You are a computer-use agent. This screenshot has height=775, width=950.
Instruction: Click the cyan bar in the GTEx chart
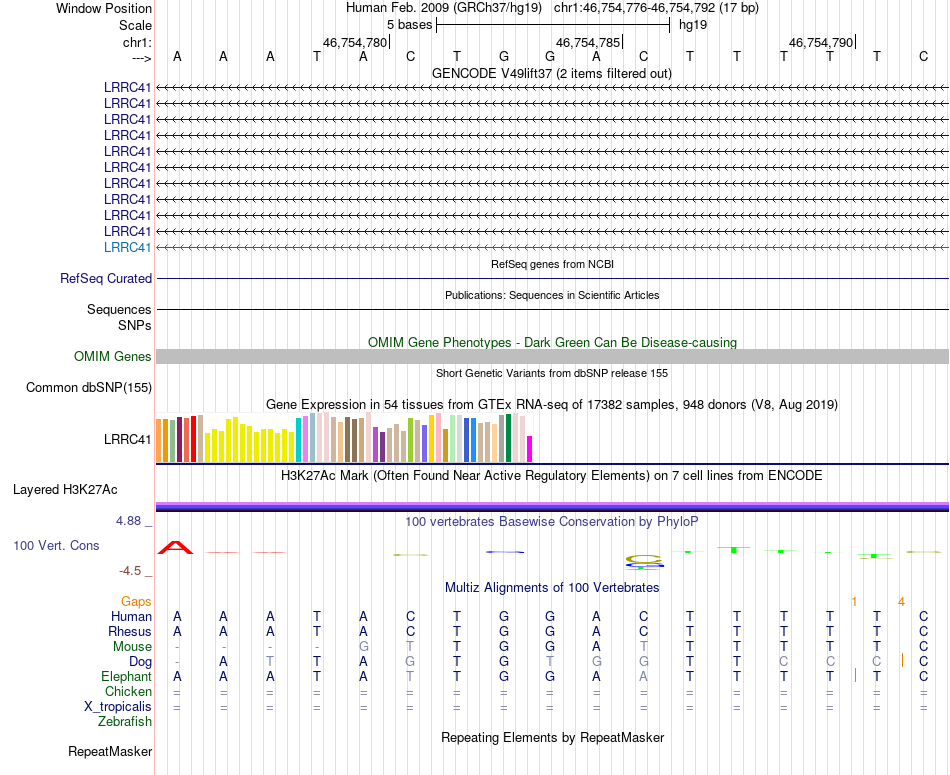[298, 440]
